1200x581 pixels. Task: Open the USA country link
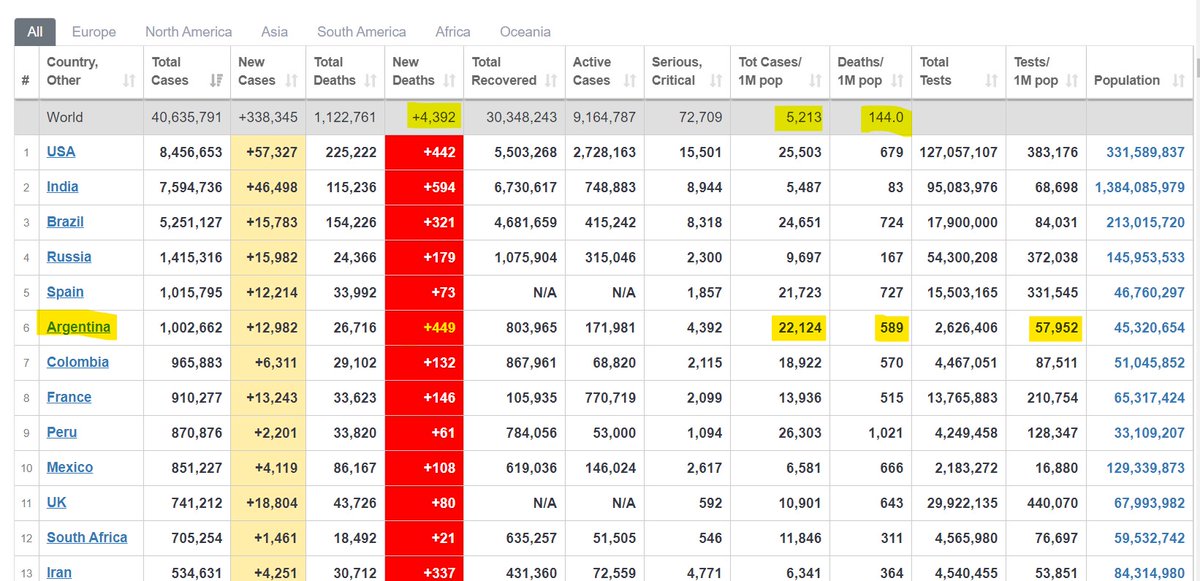(61, 152)
